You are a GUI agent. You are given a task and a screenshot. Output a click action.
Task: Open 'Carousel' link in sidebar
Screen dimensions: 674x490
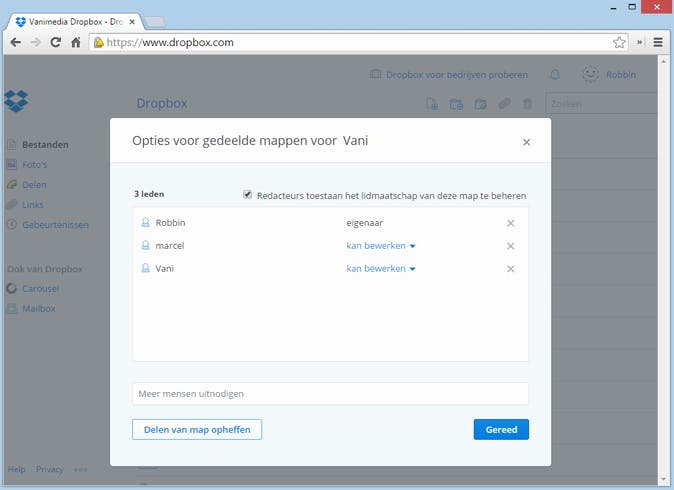(x=41, y=288)
